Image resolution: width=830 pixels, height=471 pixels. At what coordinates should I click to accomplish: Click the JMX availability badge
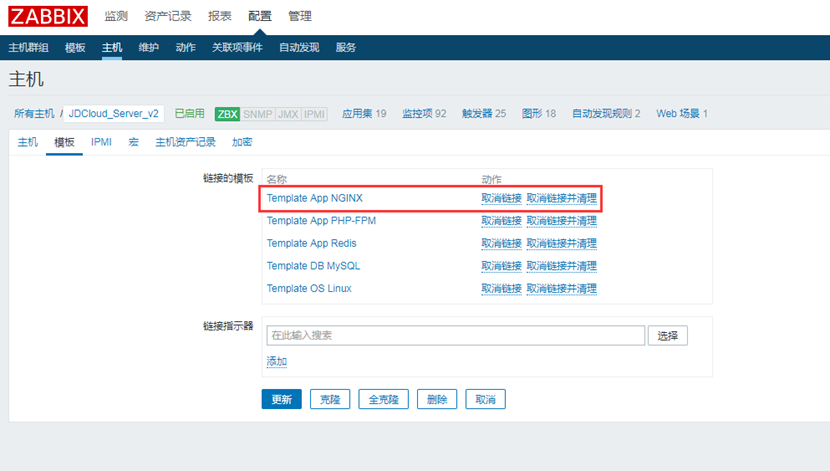point(288,114)
